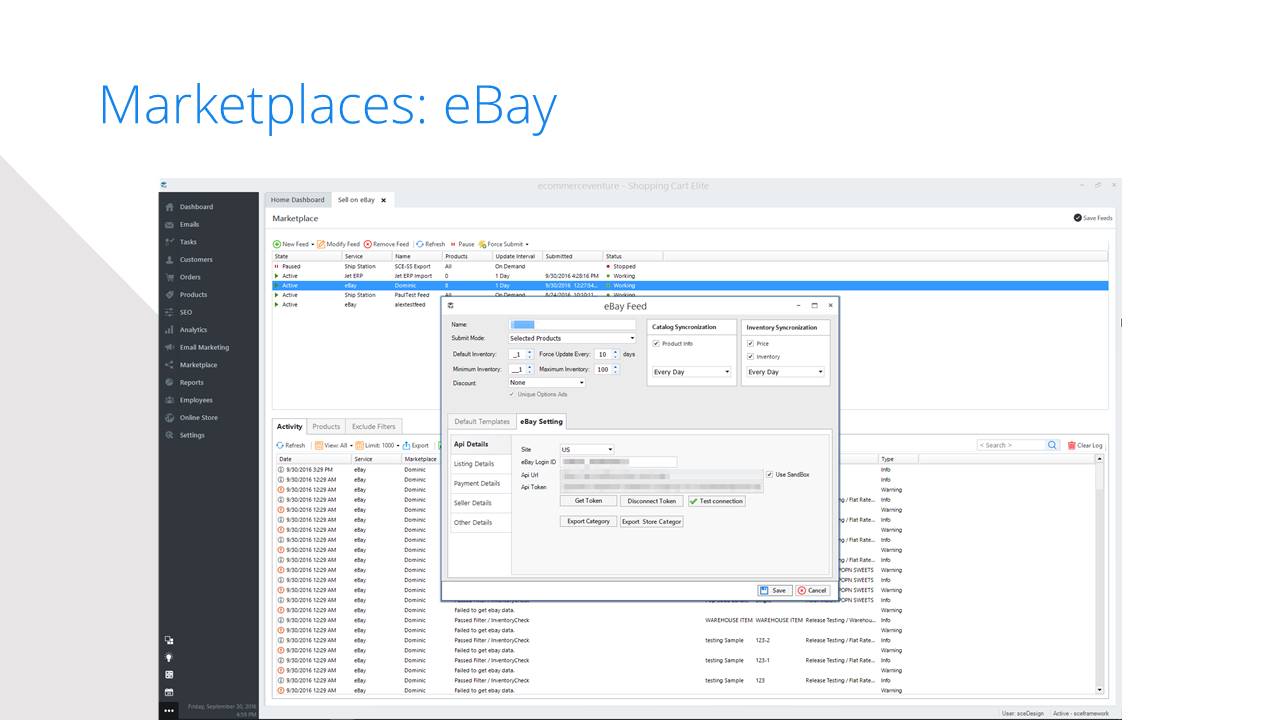The width and height of the screenshot is (1280, 720).
Task: Click the Save Feeds icon
Action: coord(1077,218)
